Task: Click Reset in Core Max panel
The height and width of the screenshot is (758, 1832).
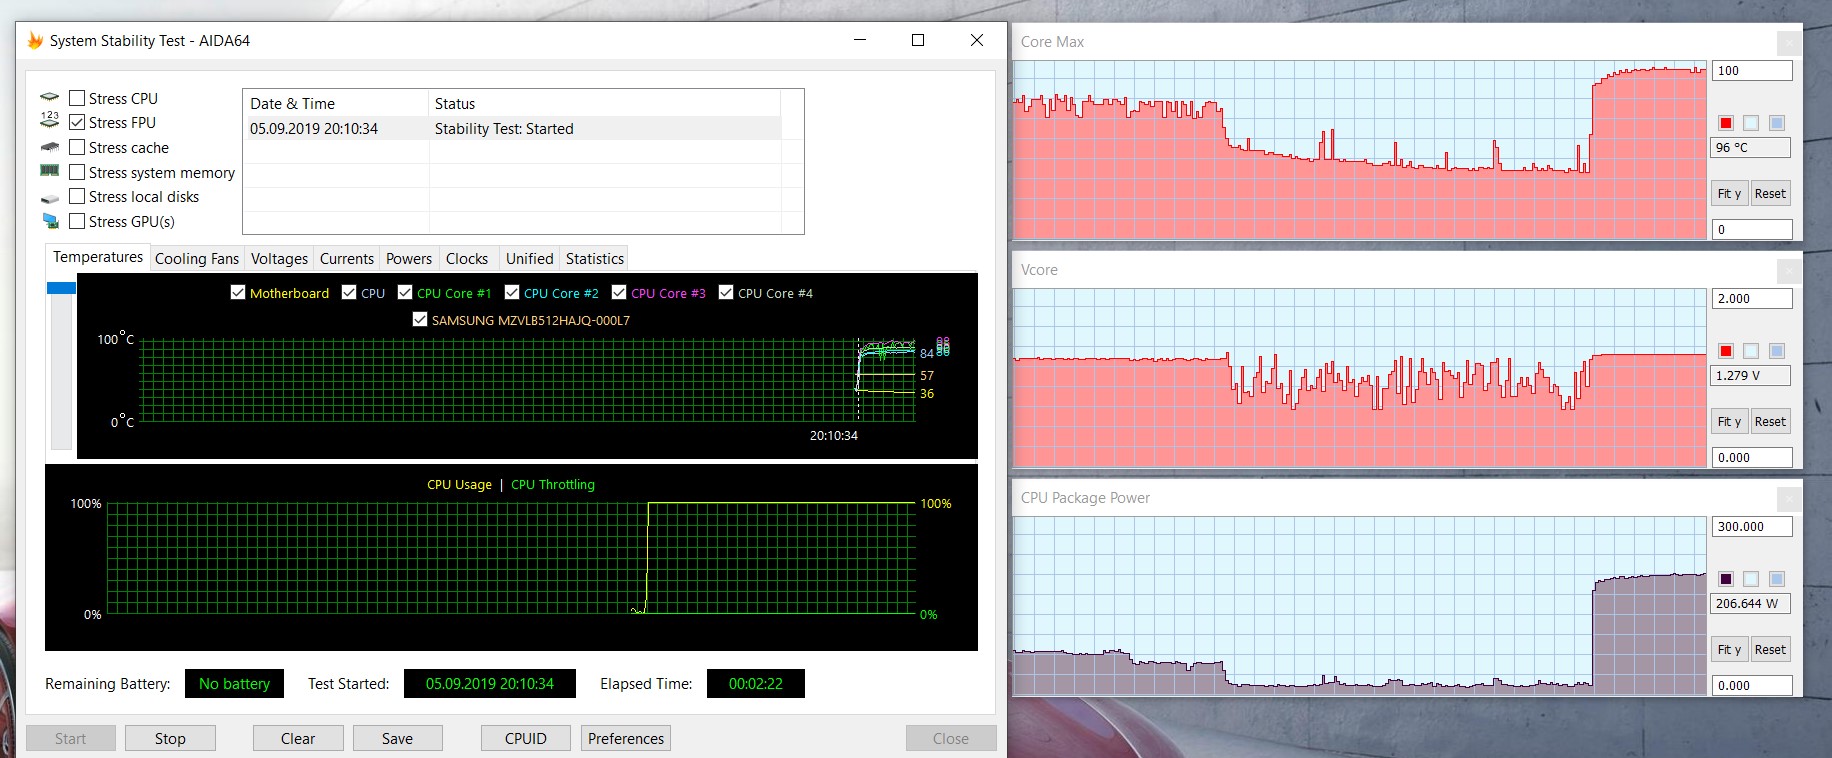Action: pyautogui.click(x=1770, y=193)
